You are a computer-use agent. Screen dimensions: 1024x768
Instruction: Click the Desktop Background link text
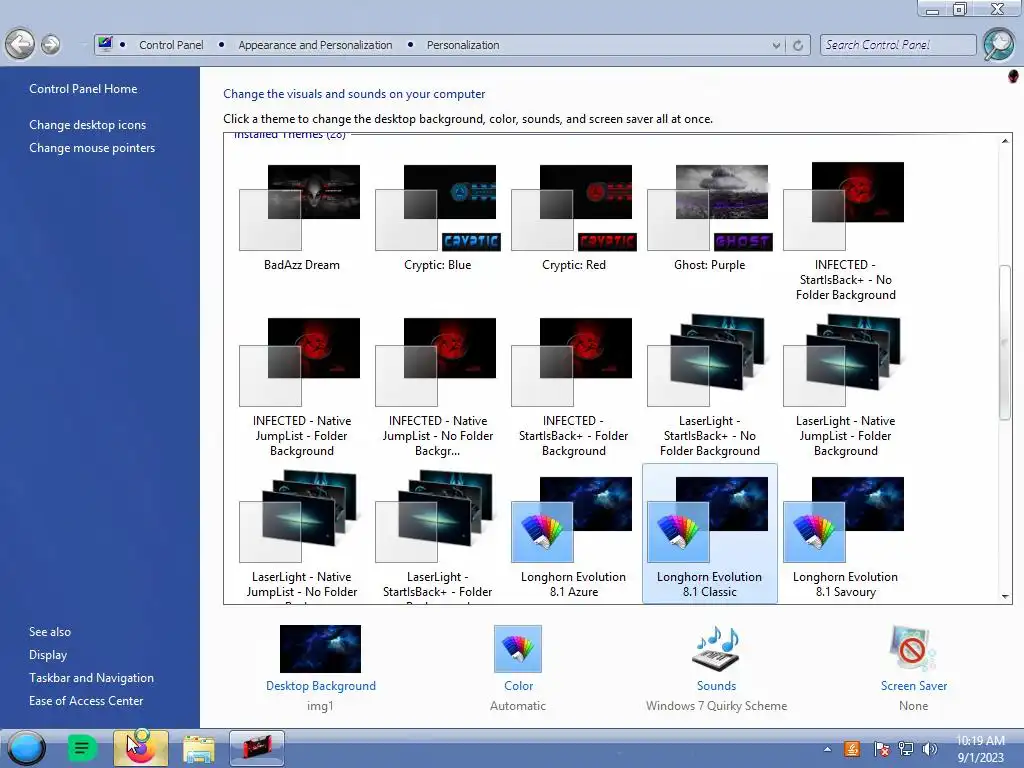[321, 686]
